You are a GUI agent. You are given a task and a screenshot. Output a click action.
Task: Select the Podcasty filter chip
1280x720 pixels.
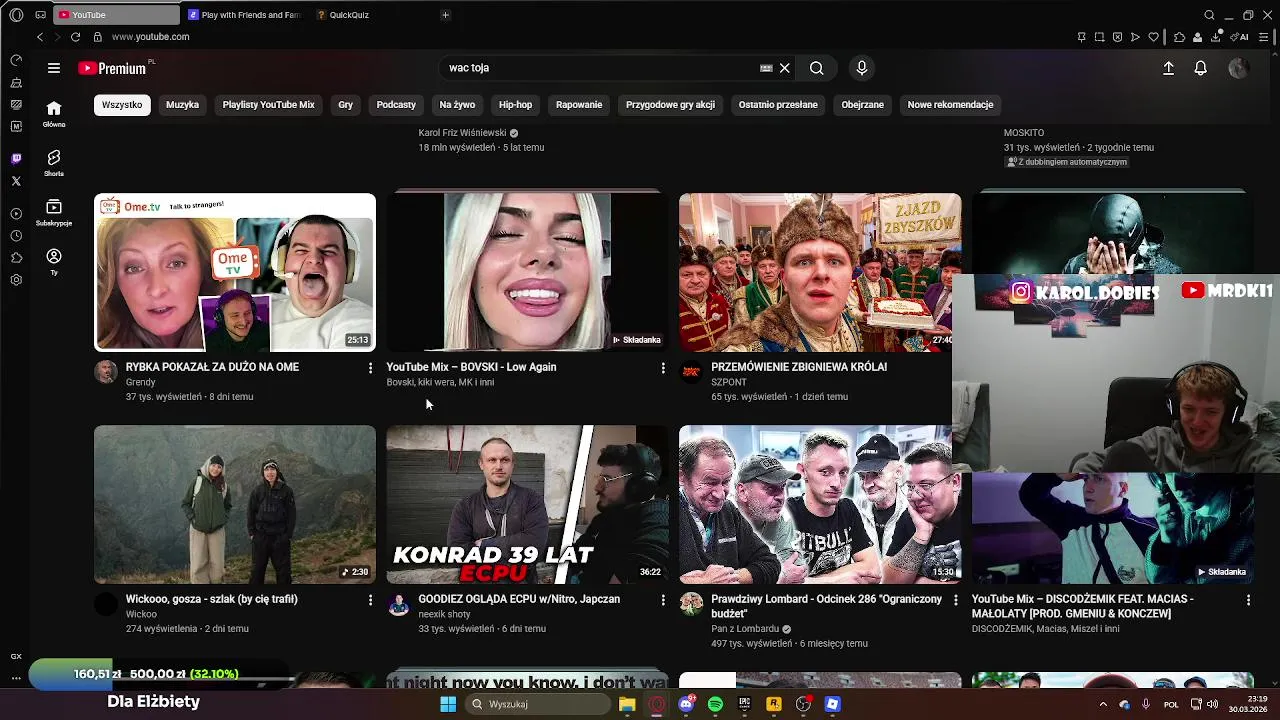[396, 105]
